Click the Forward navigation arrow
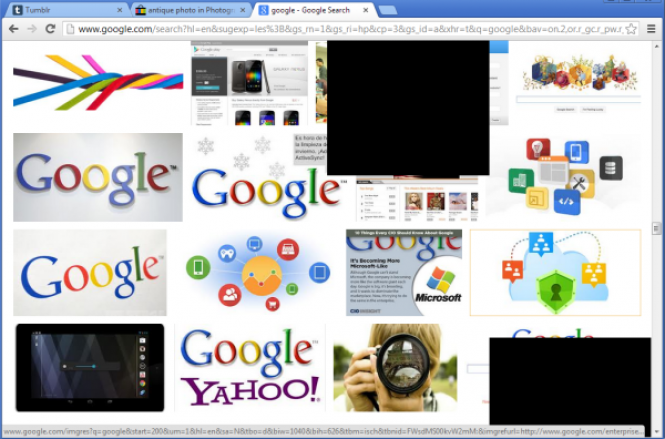The height and width of the screenshot is (439, 665). point(32,29)
